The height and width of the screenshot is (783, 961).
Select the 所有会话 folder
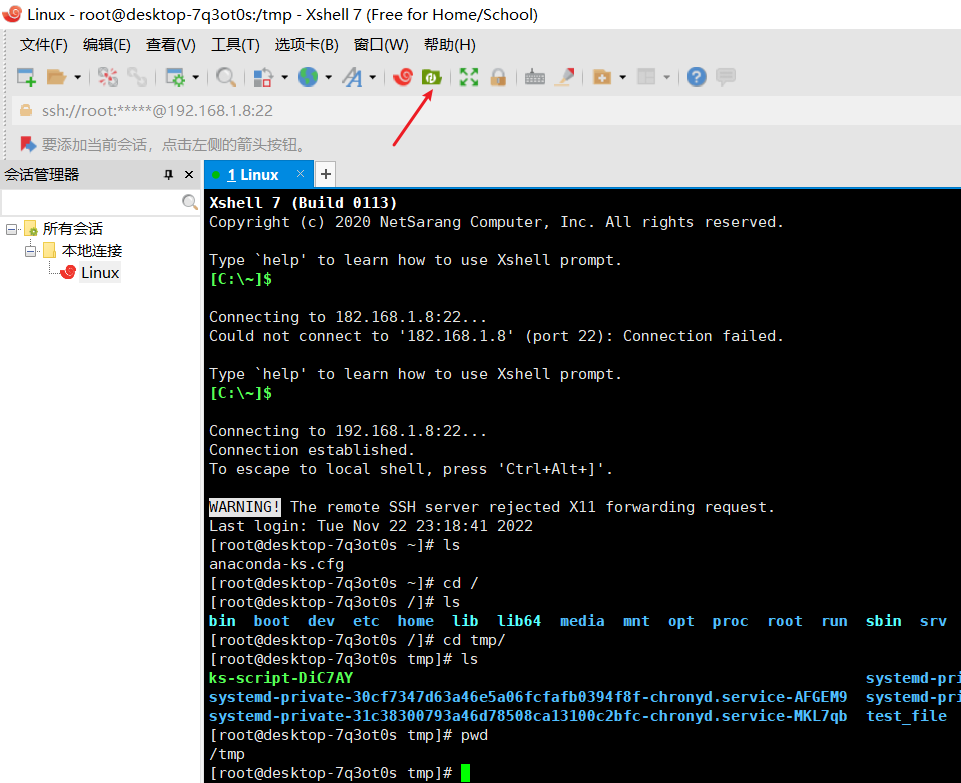coord(72,229)
